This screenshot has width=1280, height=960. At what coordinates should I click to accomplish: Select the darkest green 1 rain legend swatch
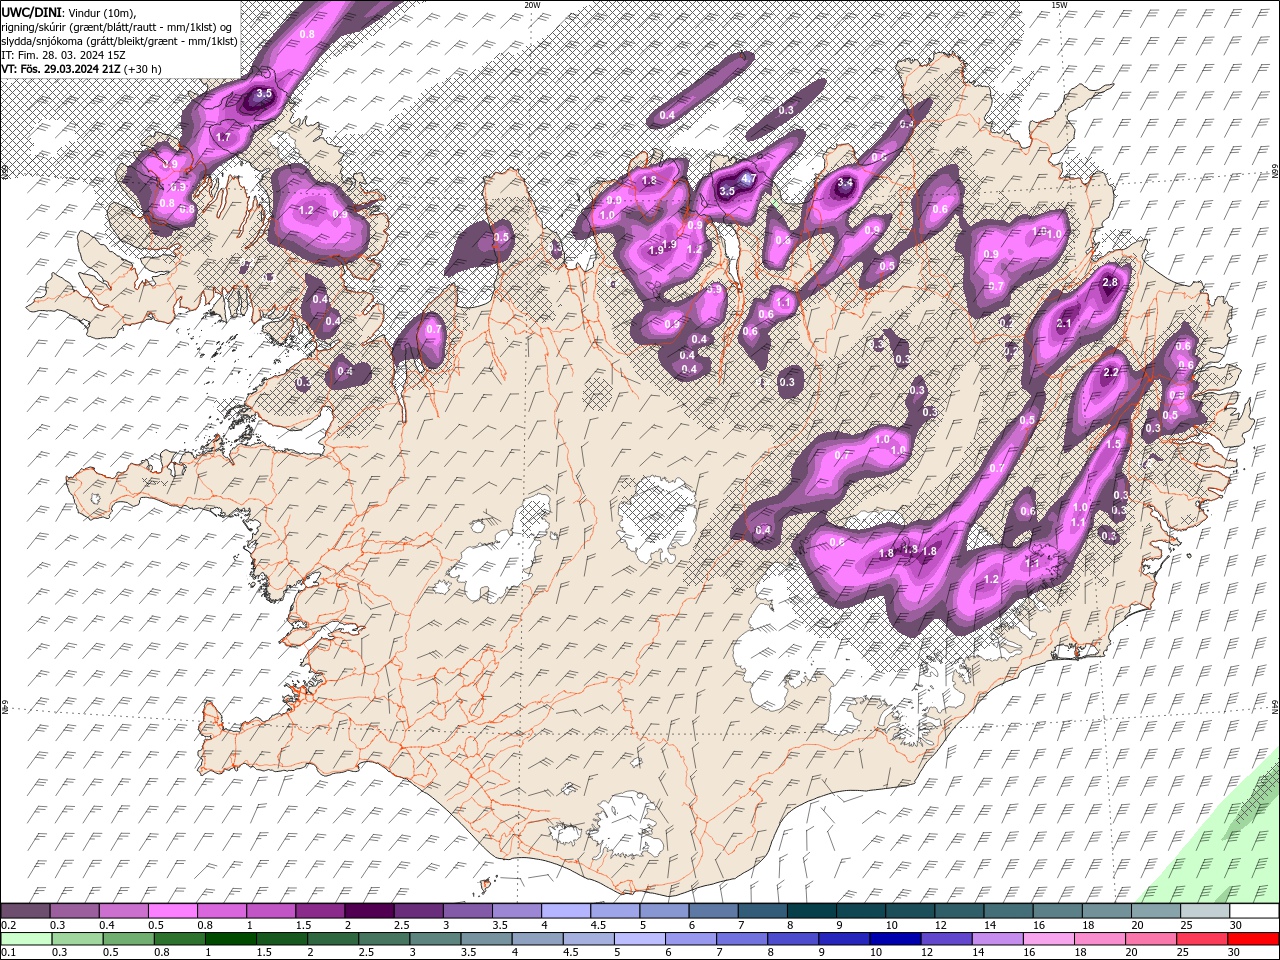(x=230, y=938)
